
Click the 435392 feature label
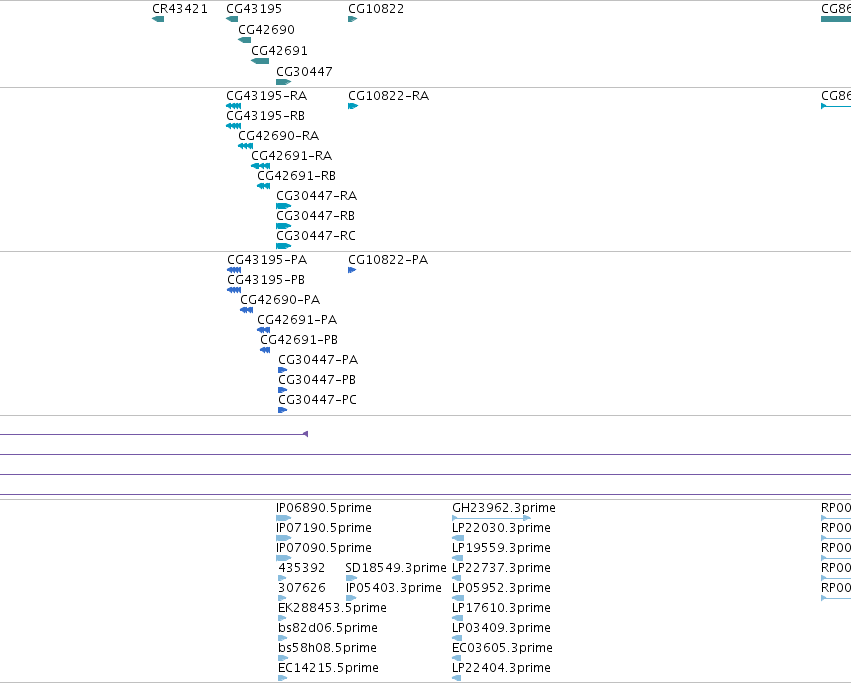[302, 568]
